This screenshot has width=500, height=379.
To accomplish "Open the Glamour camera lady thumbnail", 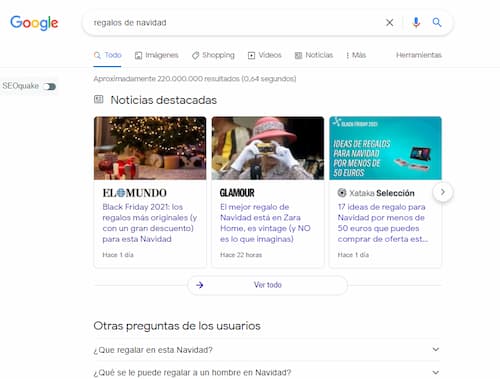I will click(268, 148).
